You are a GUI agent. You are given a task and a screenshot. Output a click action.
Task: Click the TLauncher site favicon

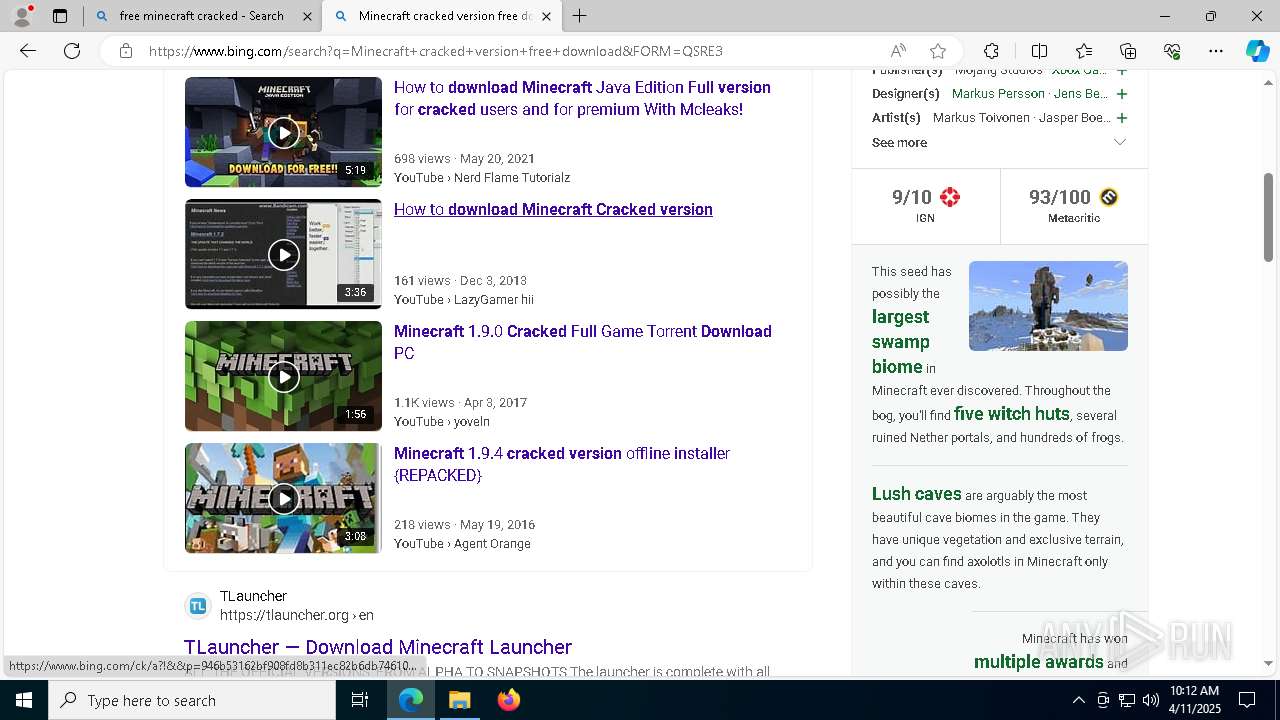198,606
